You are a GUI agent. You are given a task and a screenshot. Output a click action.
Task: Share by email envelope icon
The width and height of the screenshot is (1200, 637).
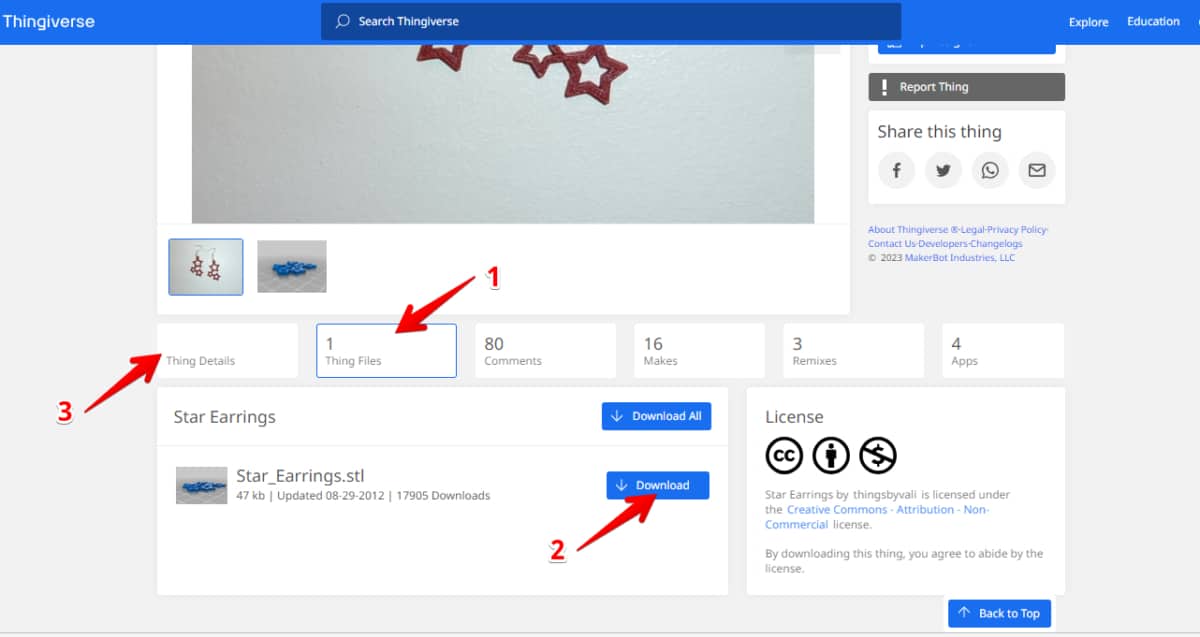click(x=1037, y=170)
